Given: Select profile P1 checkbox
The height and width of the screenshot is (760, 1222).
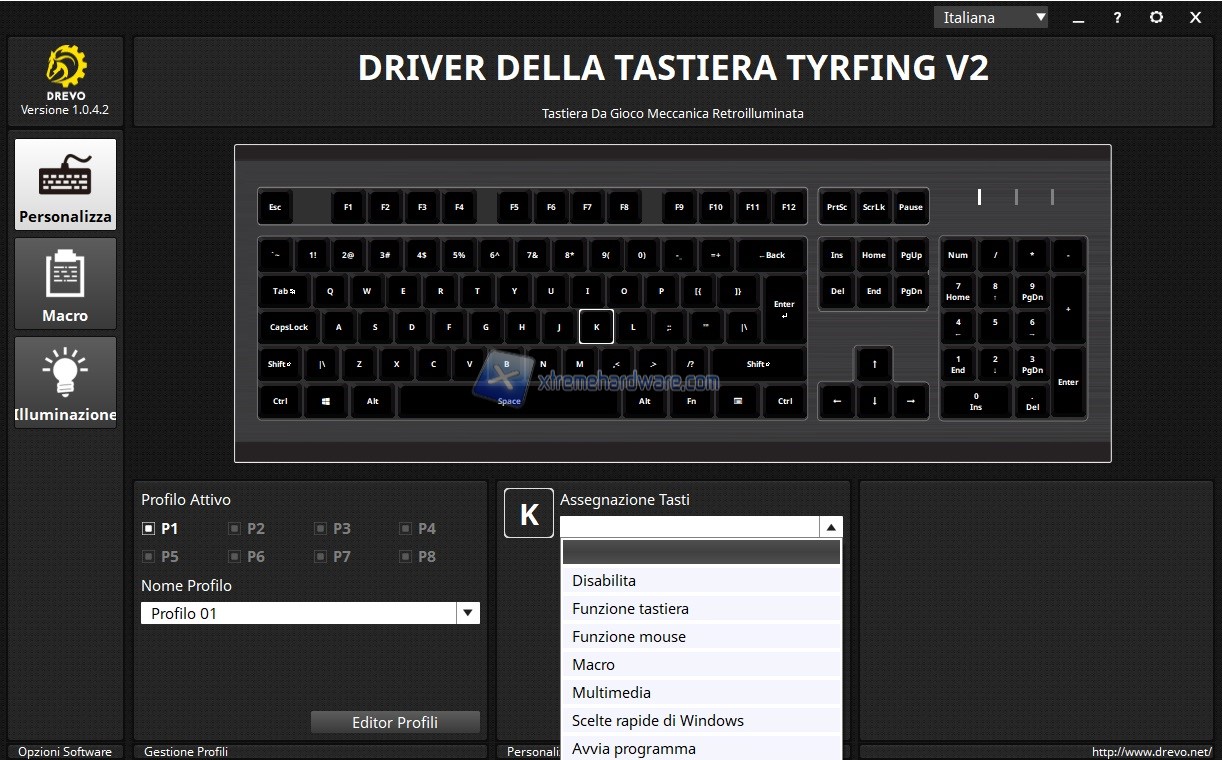Looking at the screenshot, I should pyautogui.click(x=148, y=528).
